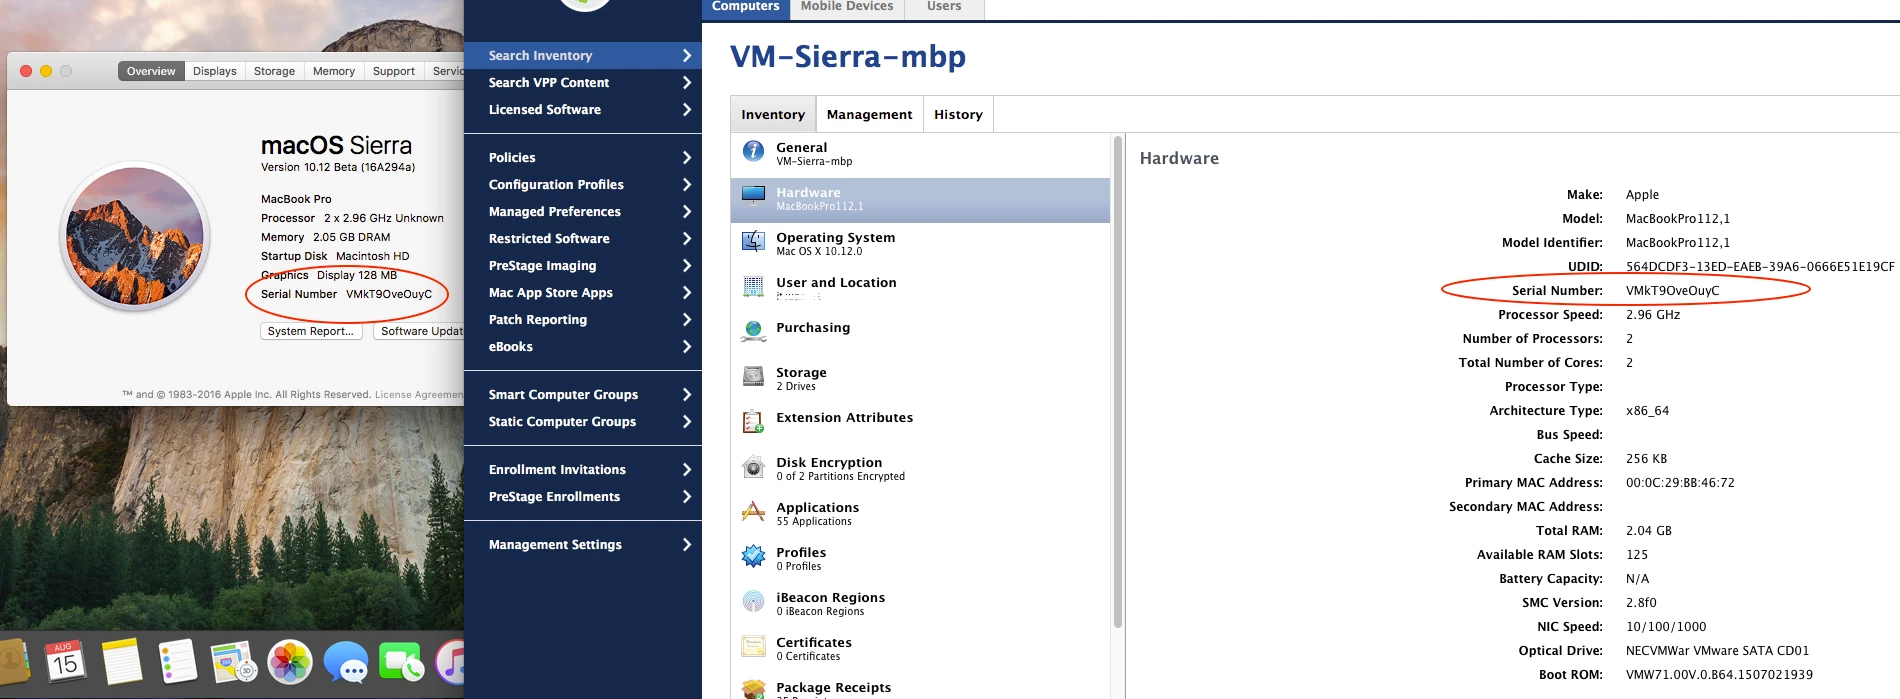The image size is (1900, 699).
Task: Click the serial number value VMkT9OveOuyC
Action: (1672, 291)
